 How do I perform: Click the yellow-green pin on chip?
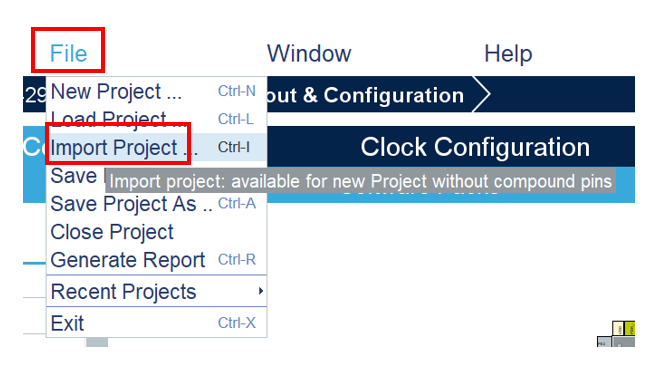point(630,328)
